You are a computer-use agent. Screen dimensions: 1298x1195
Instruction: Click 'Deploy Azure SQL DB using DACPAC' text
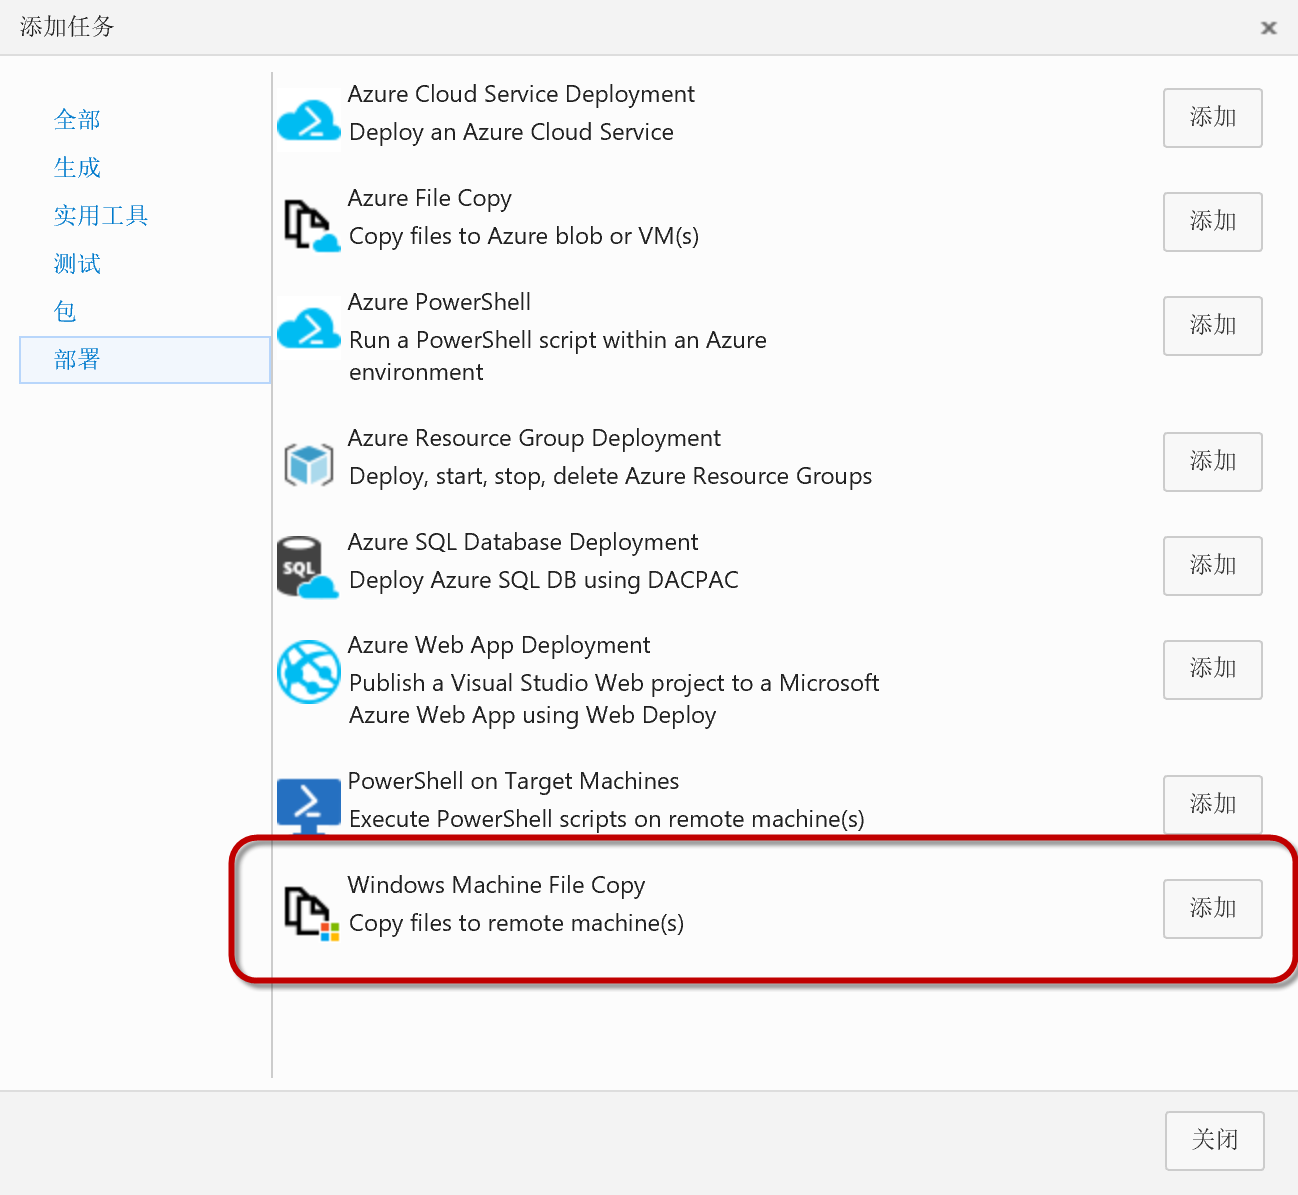[x=544, y=580]
